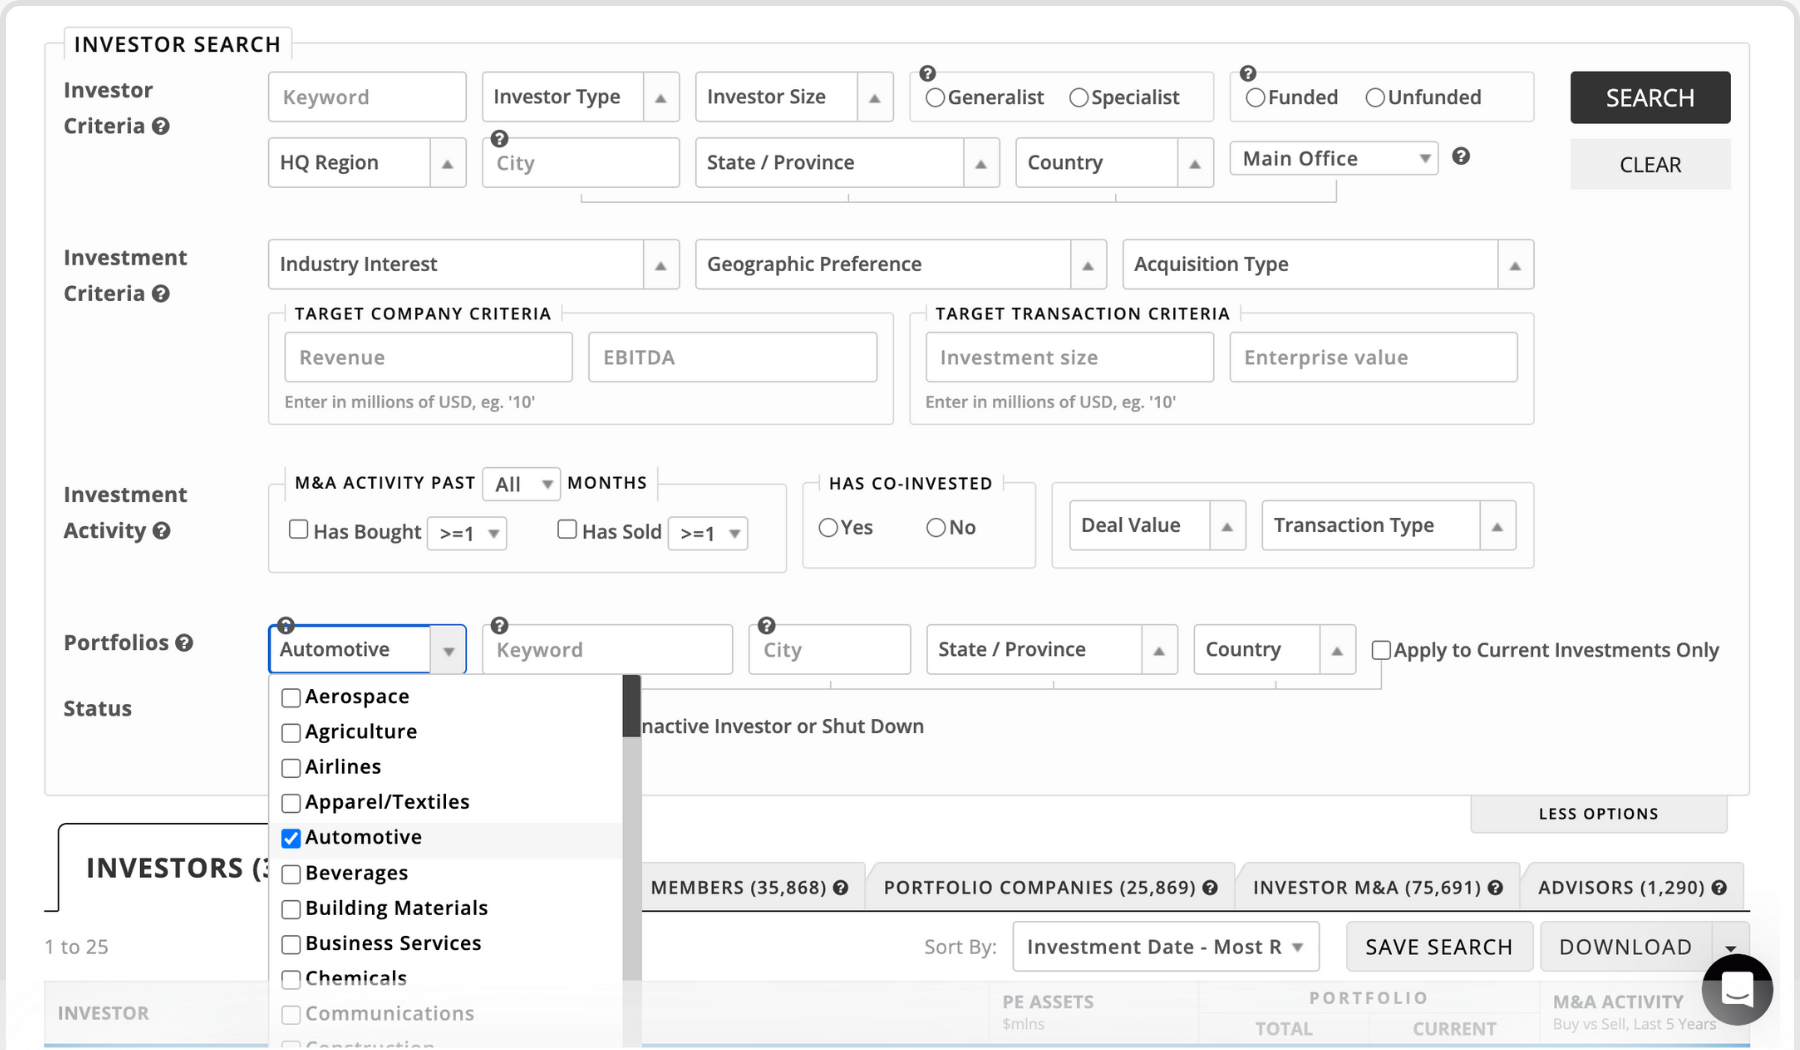
Task: Click help icon right of Main Office
Action: pyautogui.click(x=1461, y=157)
